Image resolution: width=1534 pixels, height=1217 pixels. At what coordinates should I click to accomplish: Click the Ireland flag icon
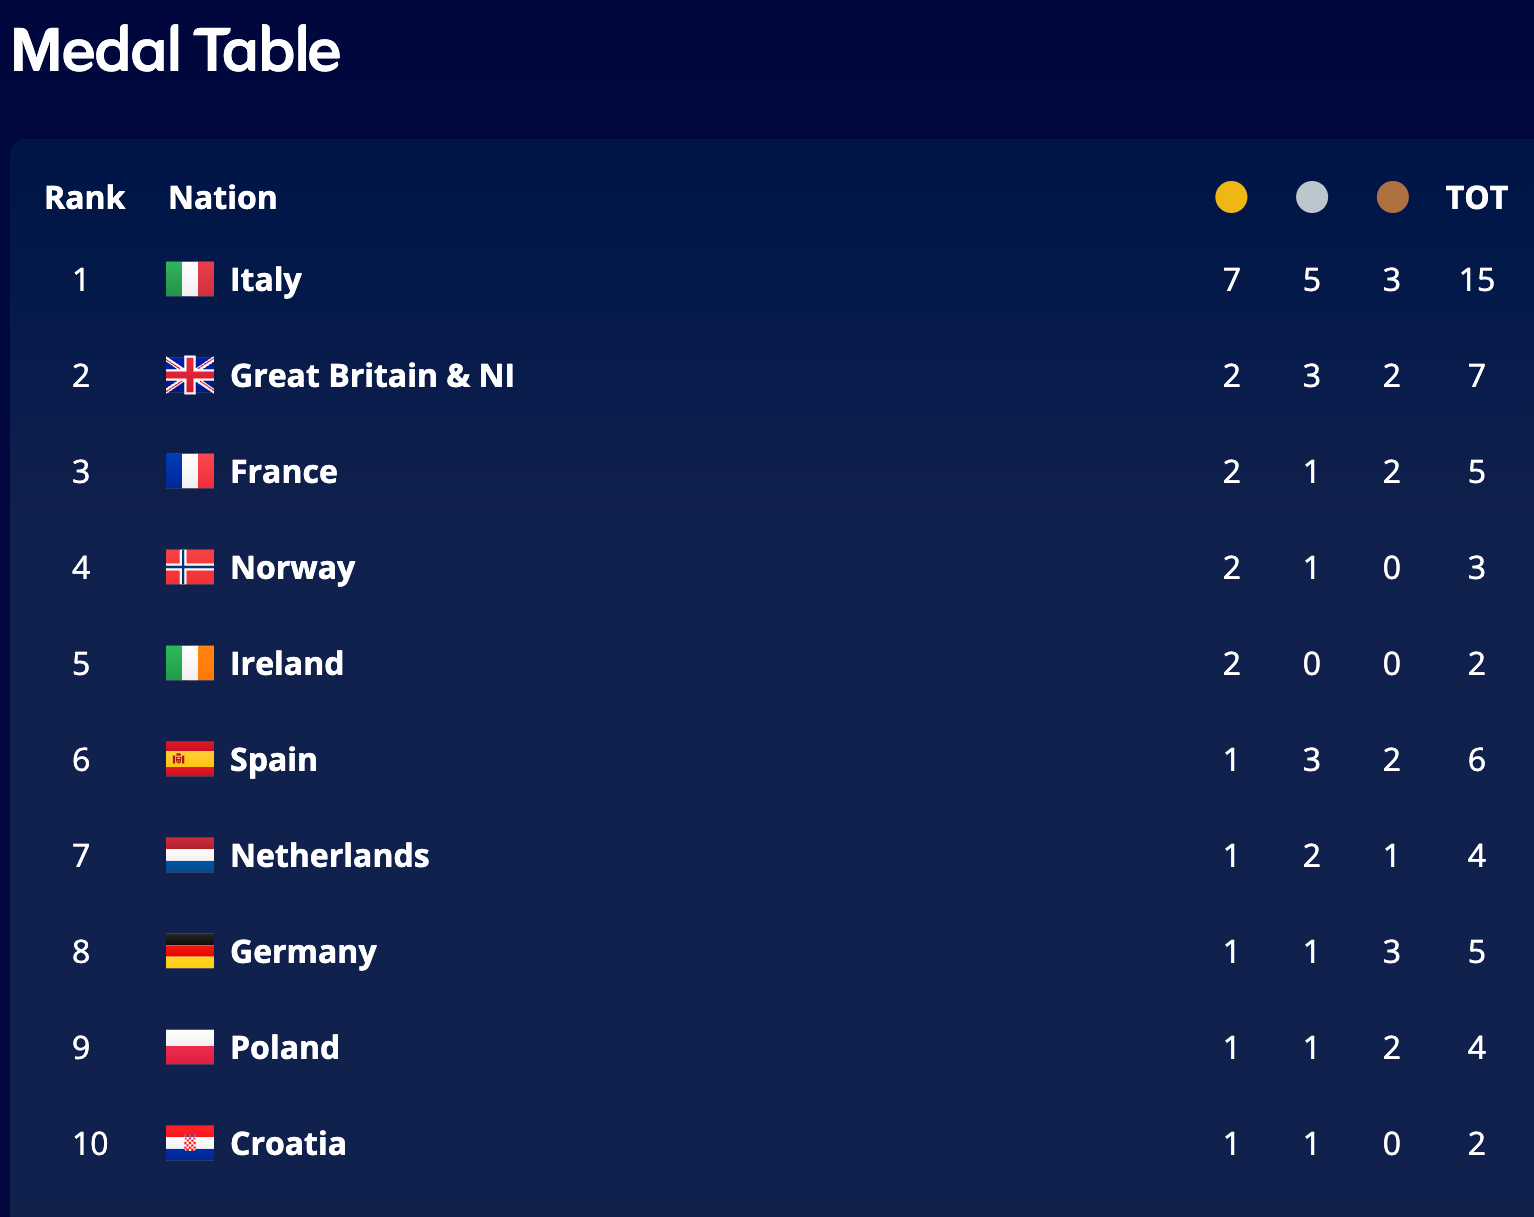190,663
